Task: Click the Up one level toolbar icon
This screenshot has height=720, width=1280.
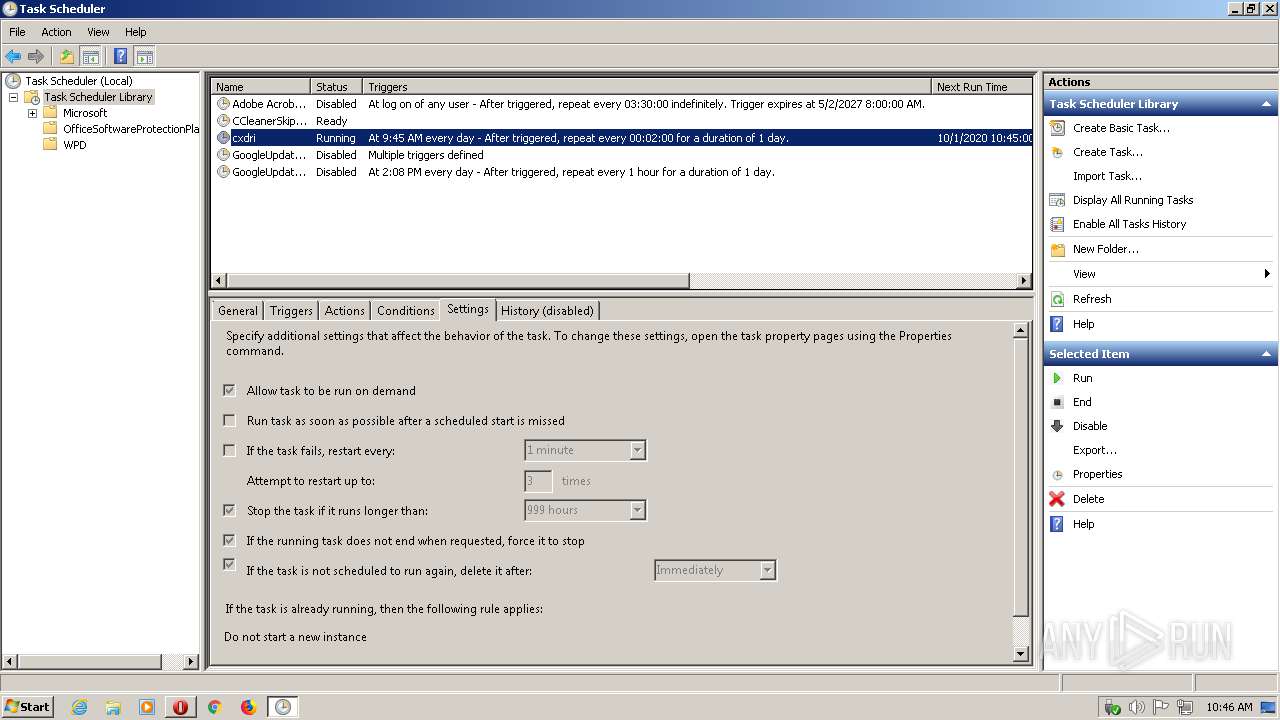Action: tap(67, 56)
